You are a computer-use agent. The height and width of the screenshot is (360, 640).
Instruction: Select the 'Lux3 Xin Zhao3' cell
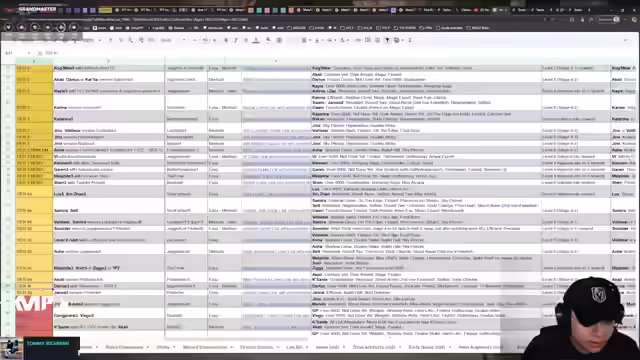(x=109, y=191)
